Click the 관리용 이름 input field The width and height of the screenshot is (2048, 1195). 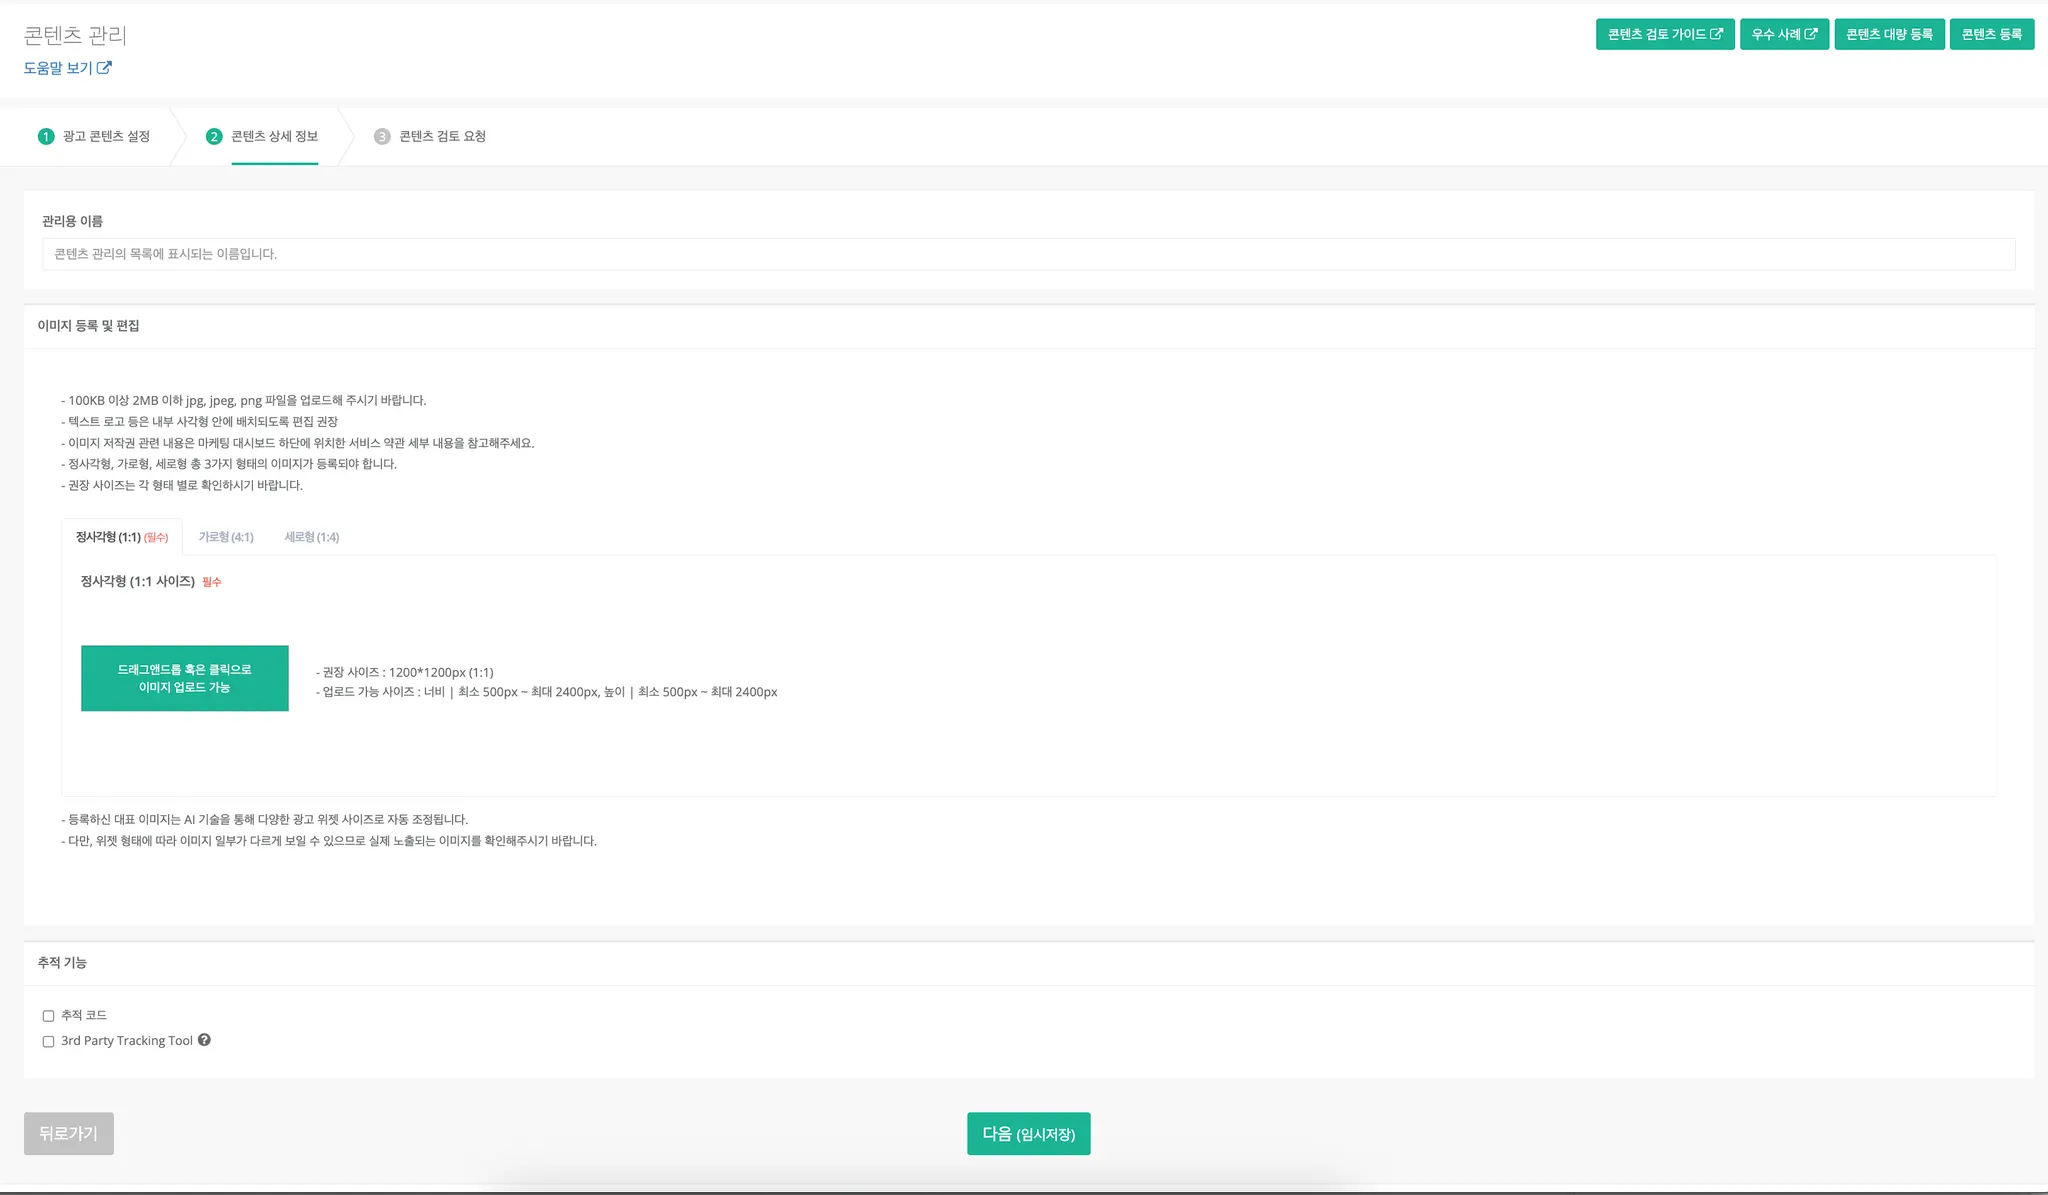pos(1028,254)
